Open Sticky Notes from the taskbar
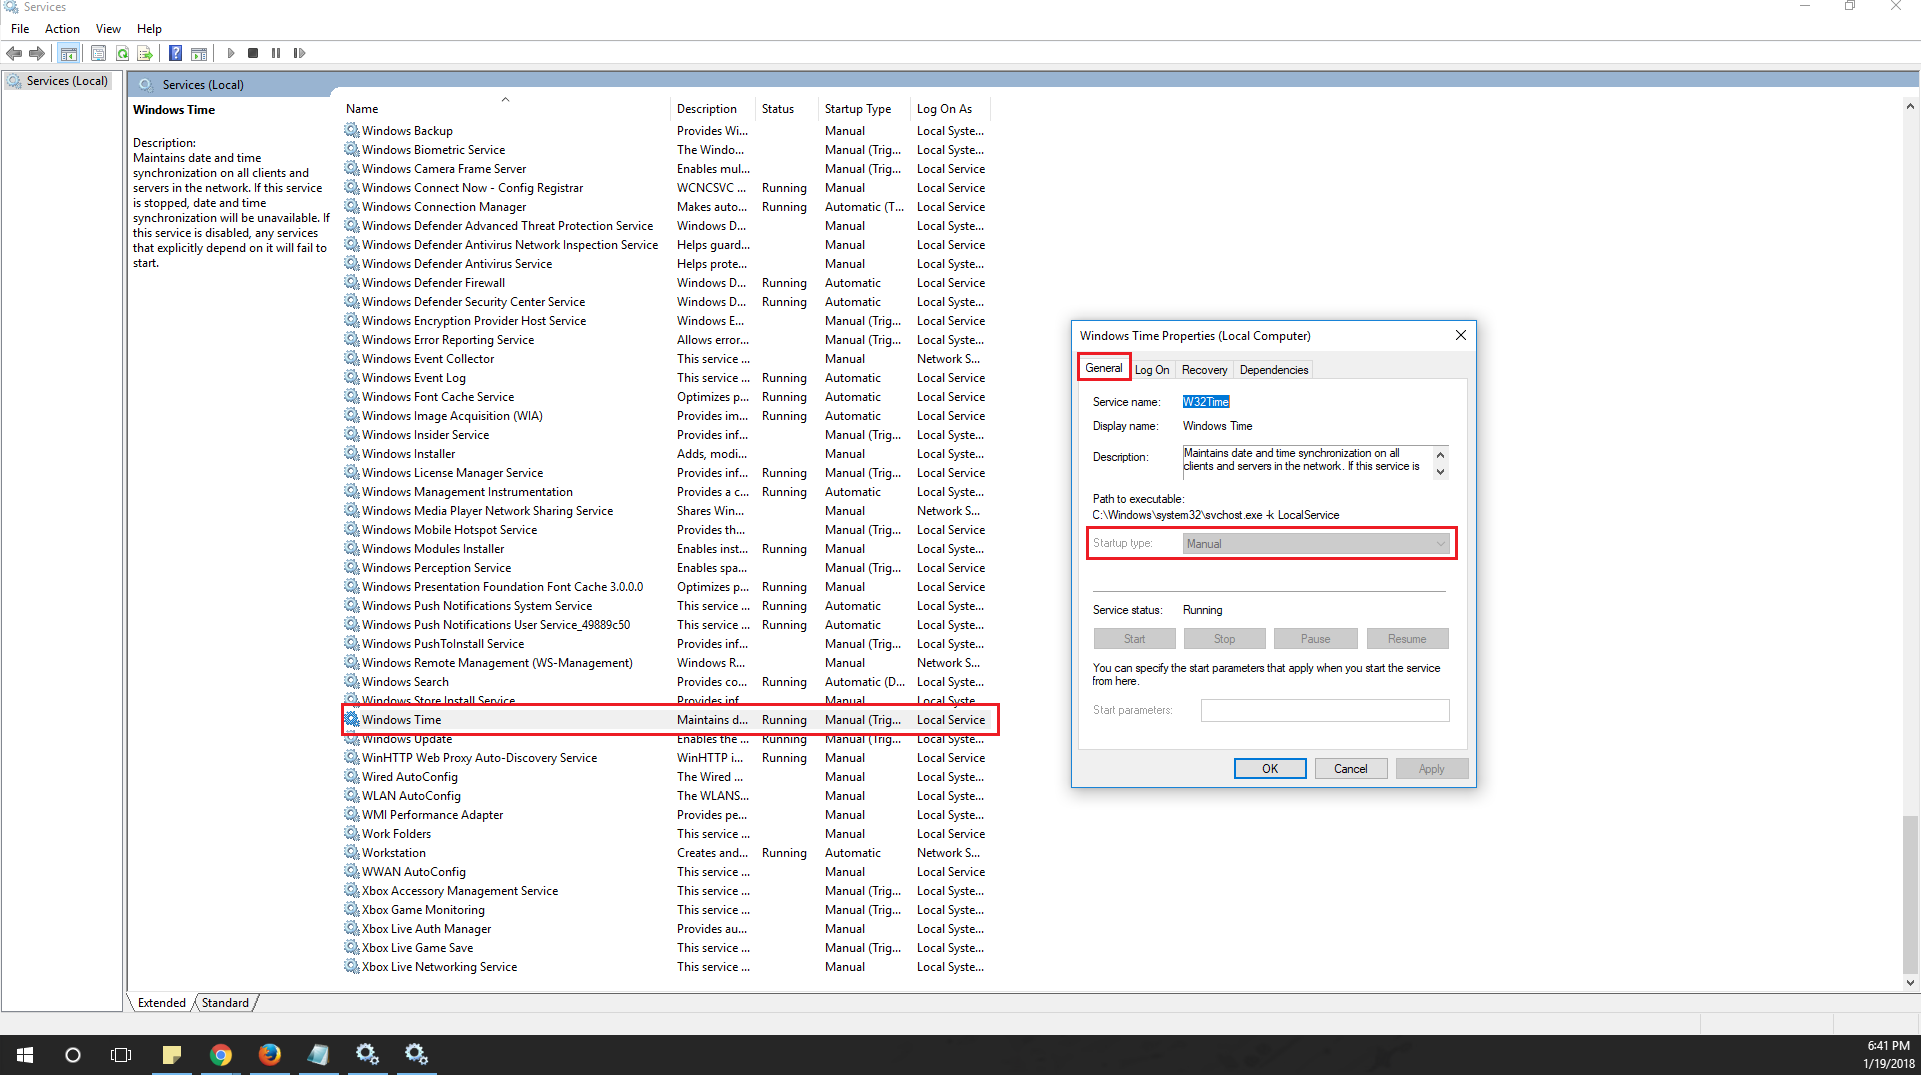The image size is (1921, 1075). click(x=172, y=1055)
